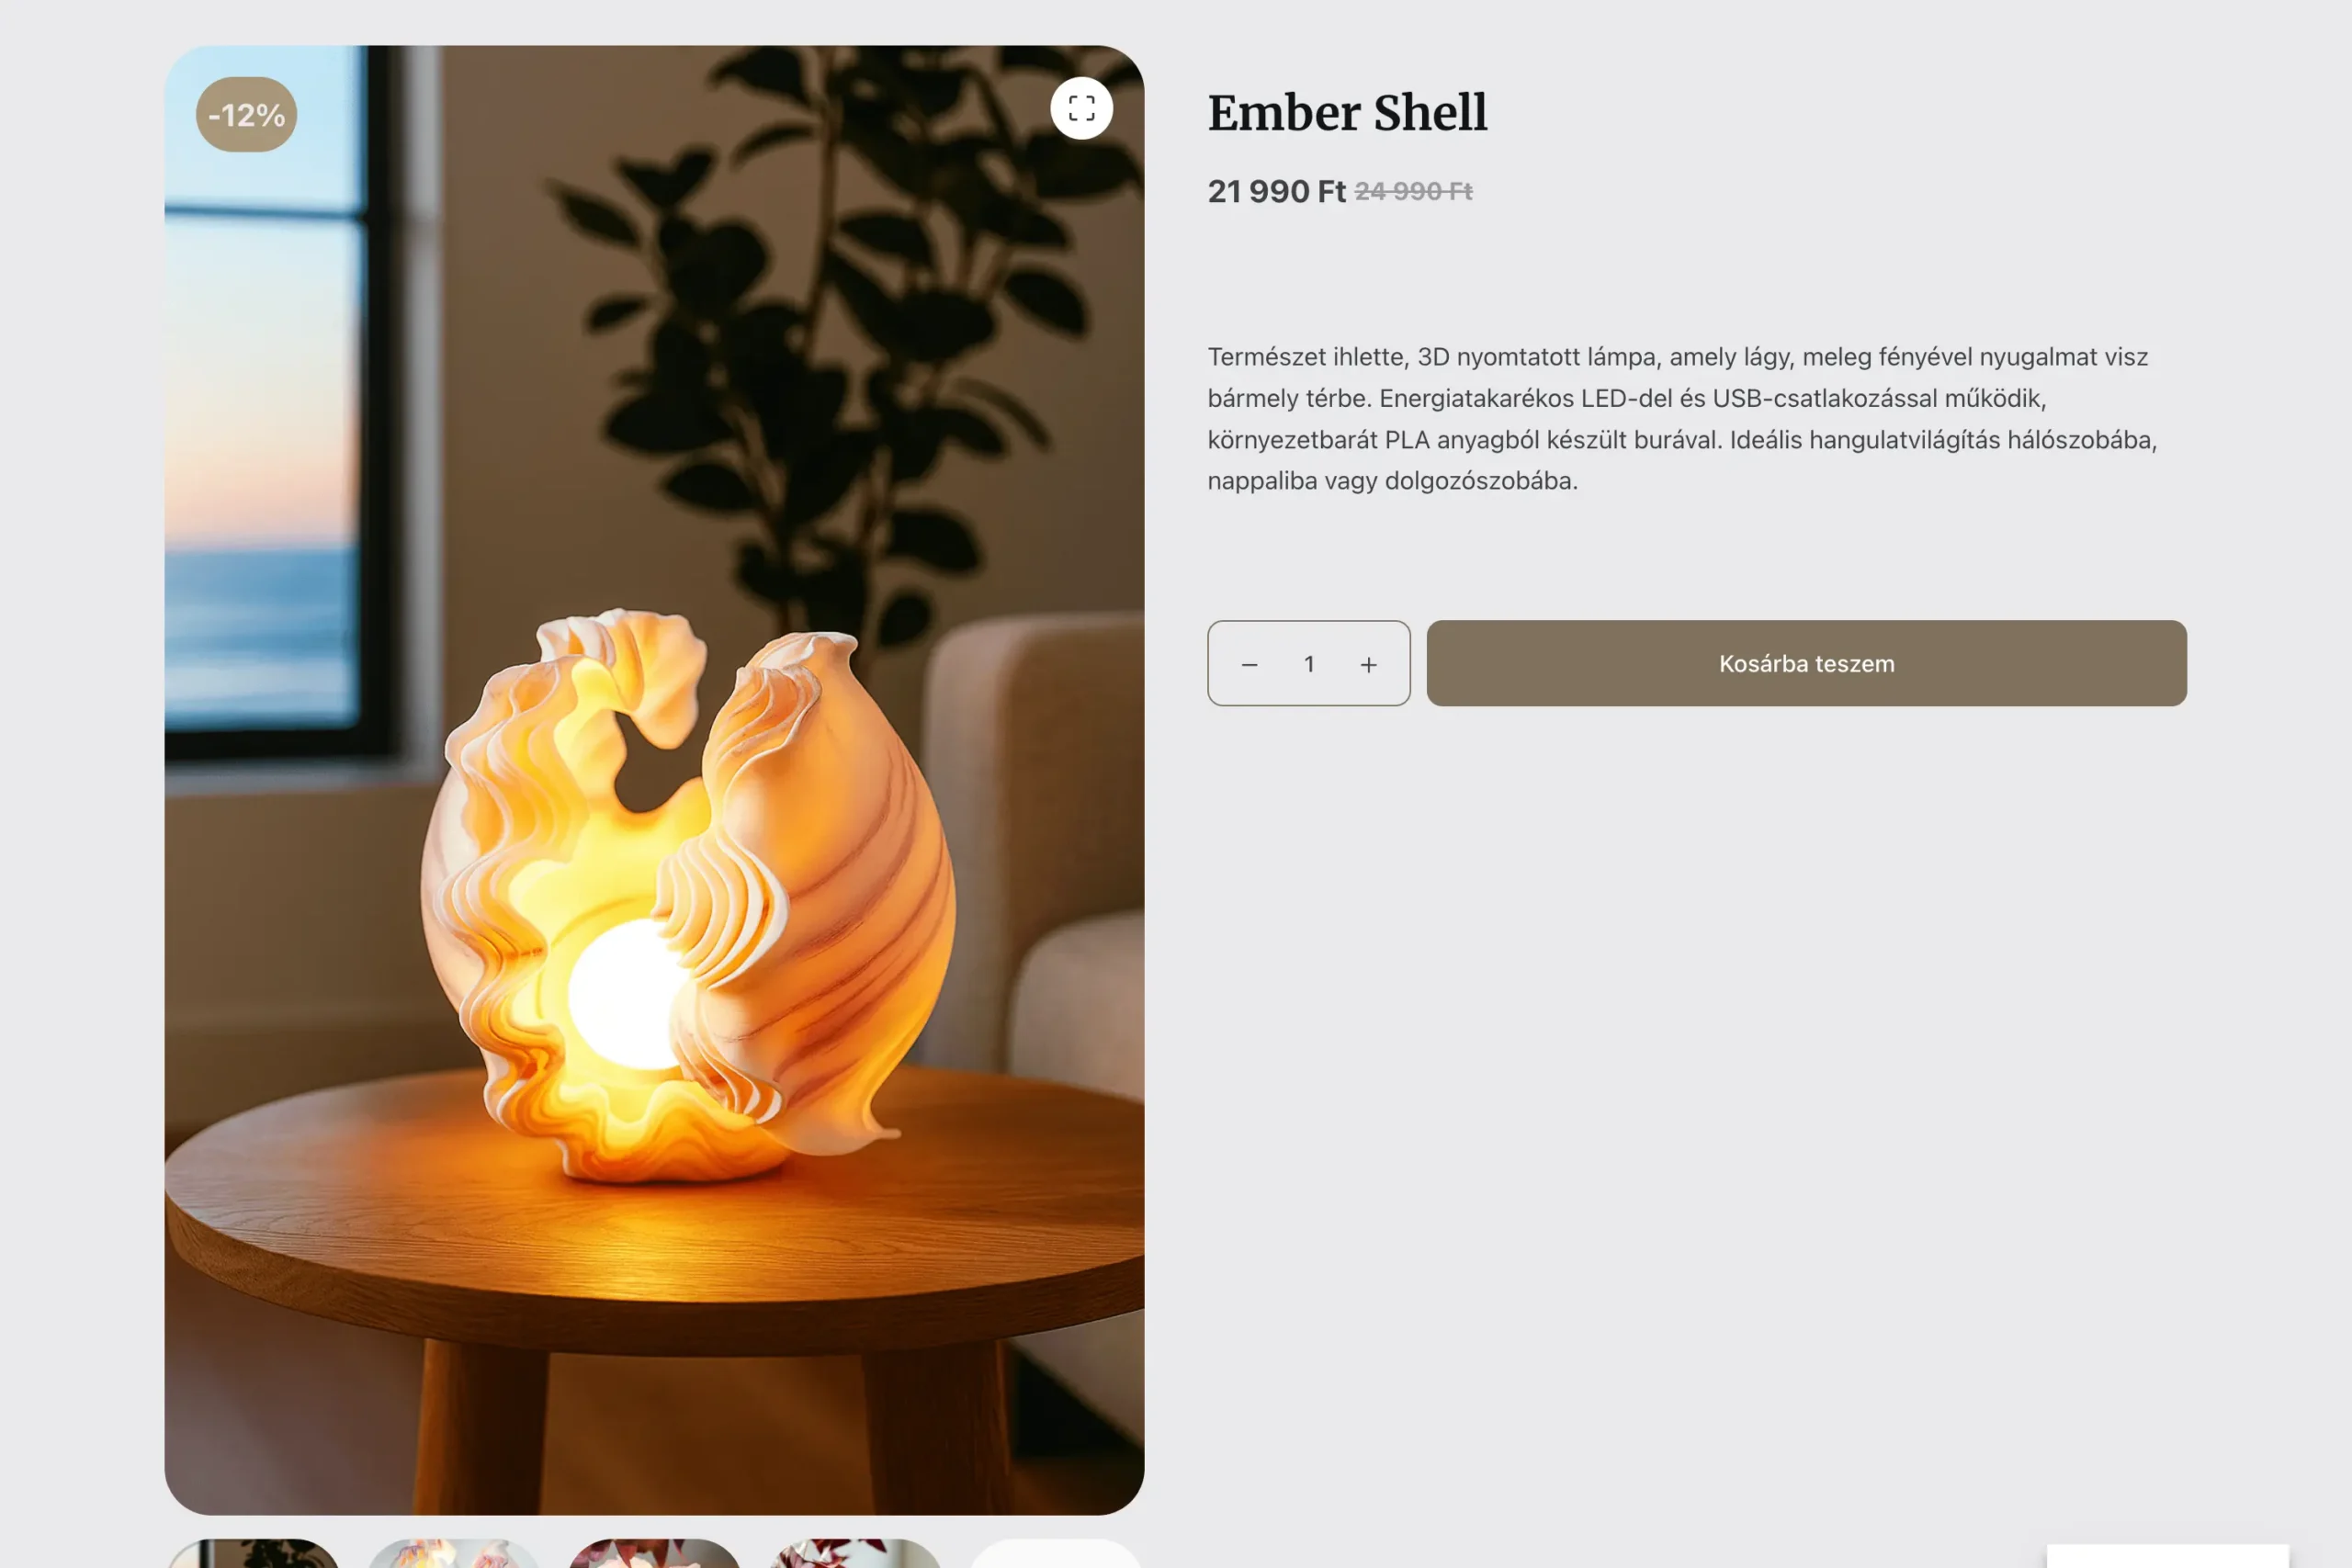Viewport: 2352px width, 1568px height.
Task: Select the fourth gallery thumbnail
Action: tap(855, 1553)
